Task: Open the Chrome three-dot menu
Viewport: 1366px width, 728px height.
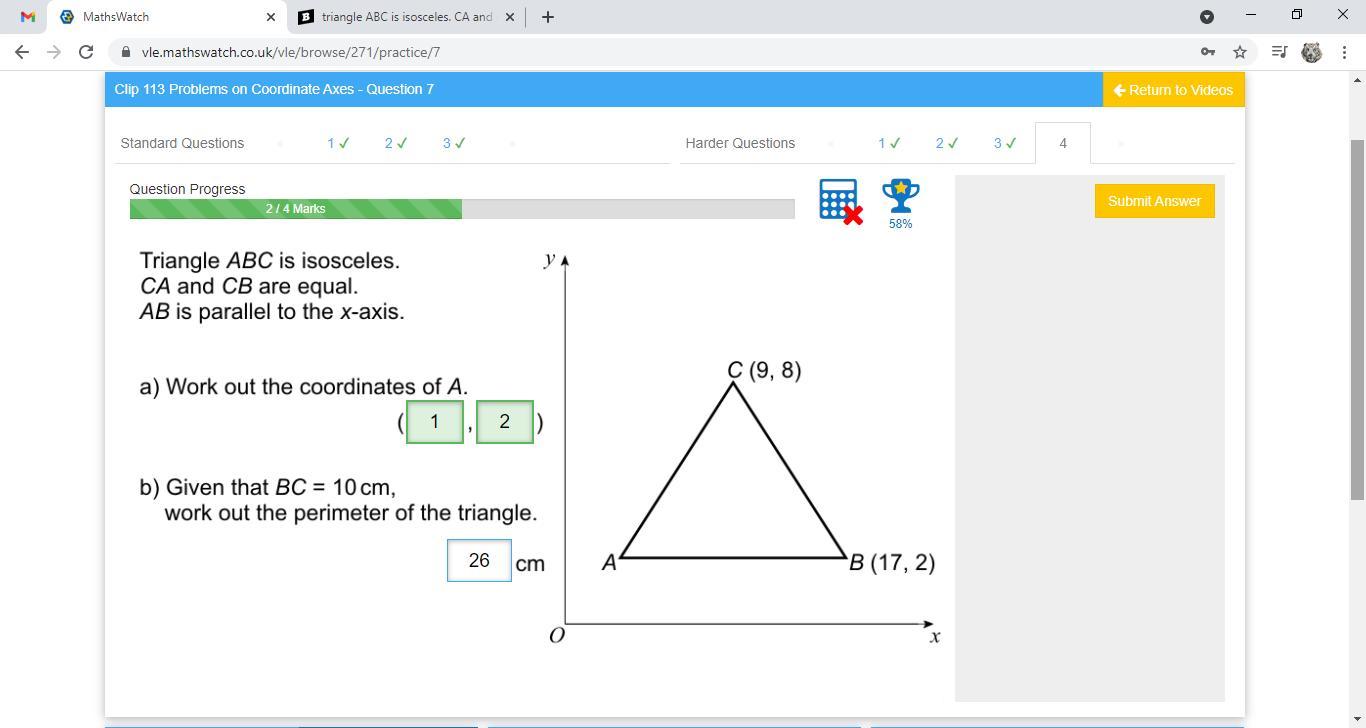Action: click(1344, 52)
